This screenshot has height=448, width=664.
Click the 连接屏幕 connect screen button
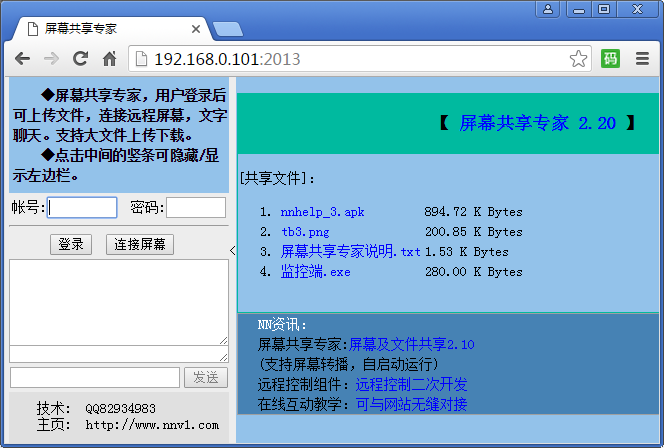[140, 244]
